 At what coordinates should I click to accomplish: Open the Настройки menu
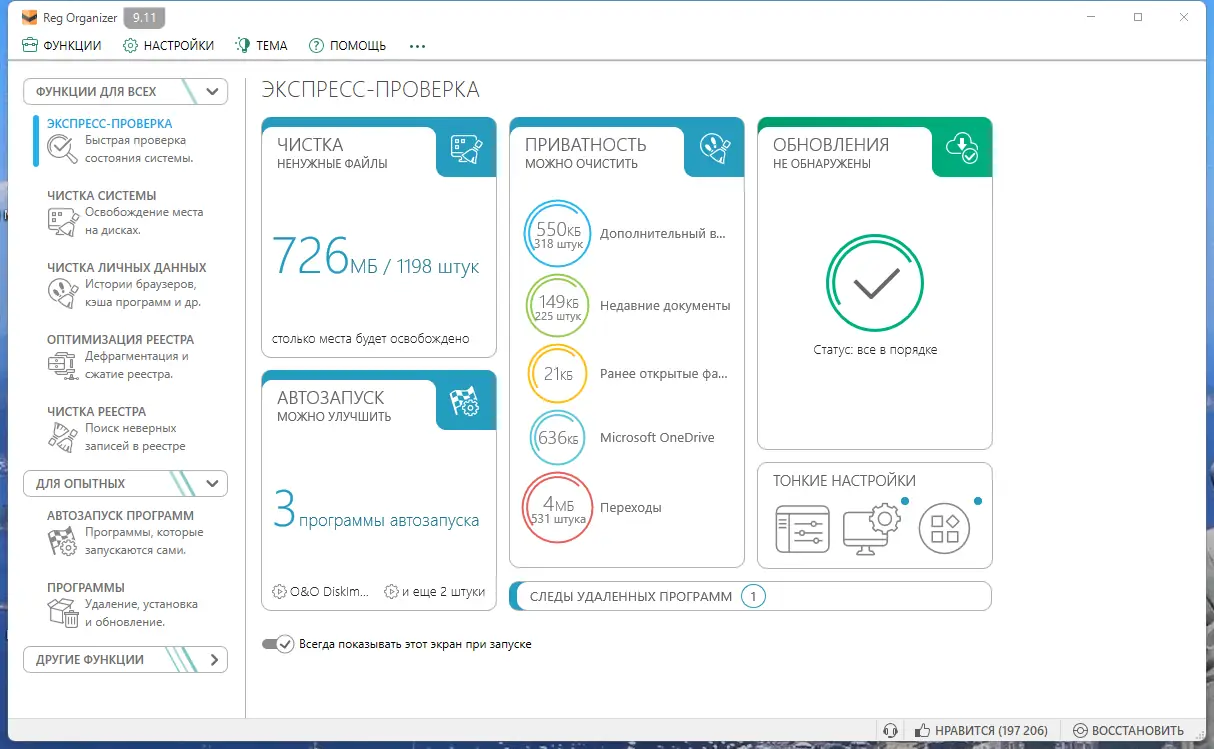point(168,45)
